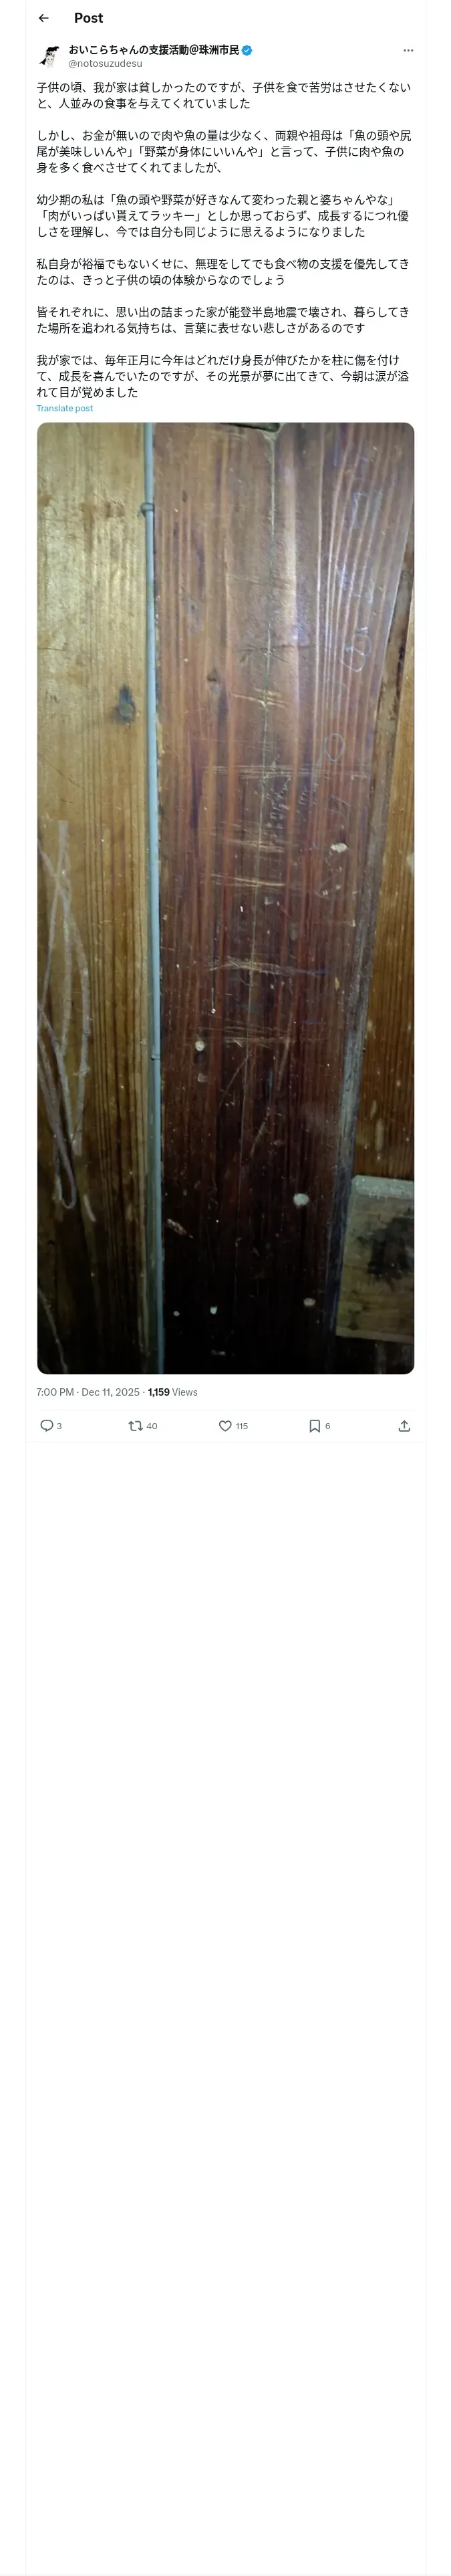451x2576 pixels.
Task: Open the wooden pillar photo full size
Action: tap(226, 898)
